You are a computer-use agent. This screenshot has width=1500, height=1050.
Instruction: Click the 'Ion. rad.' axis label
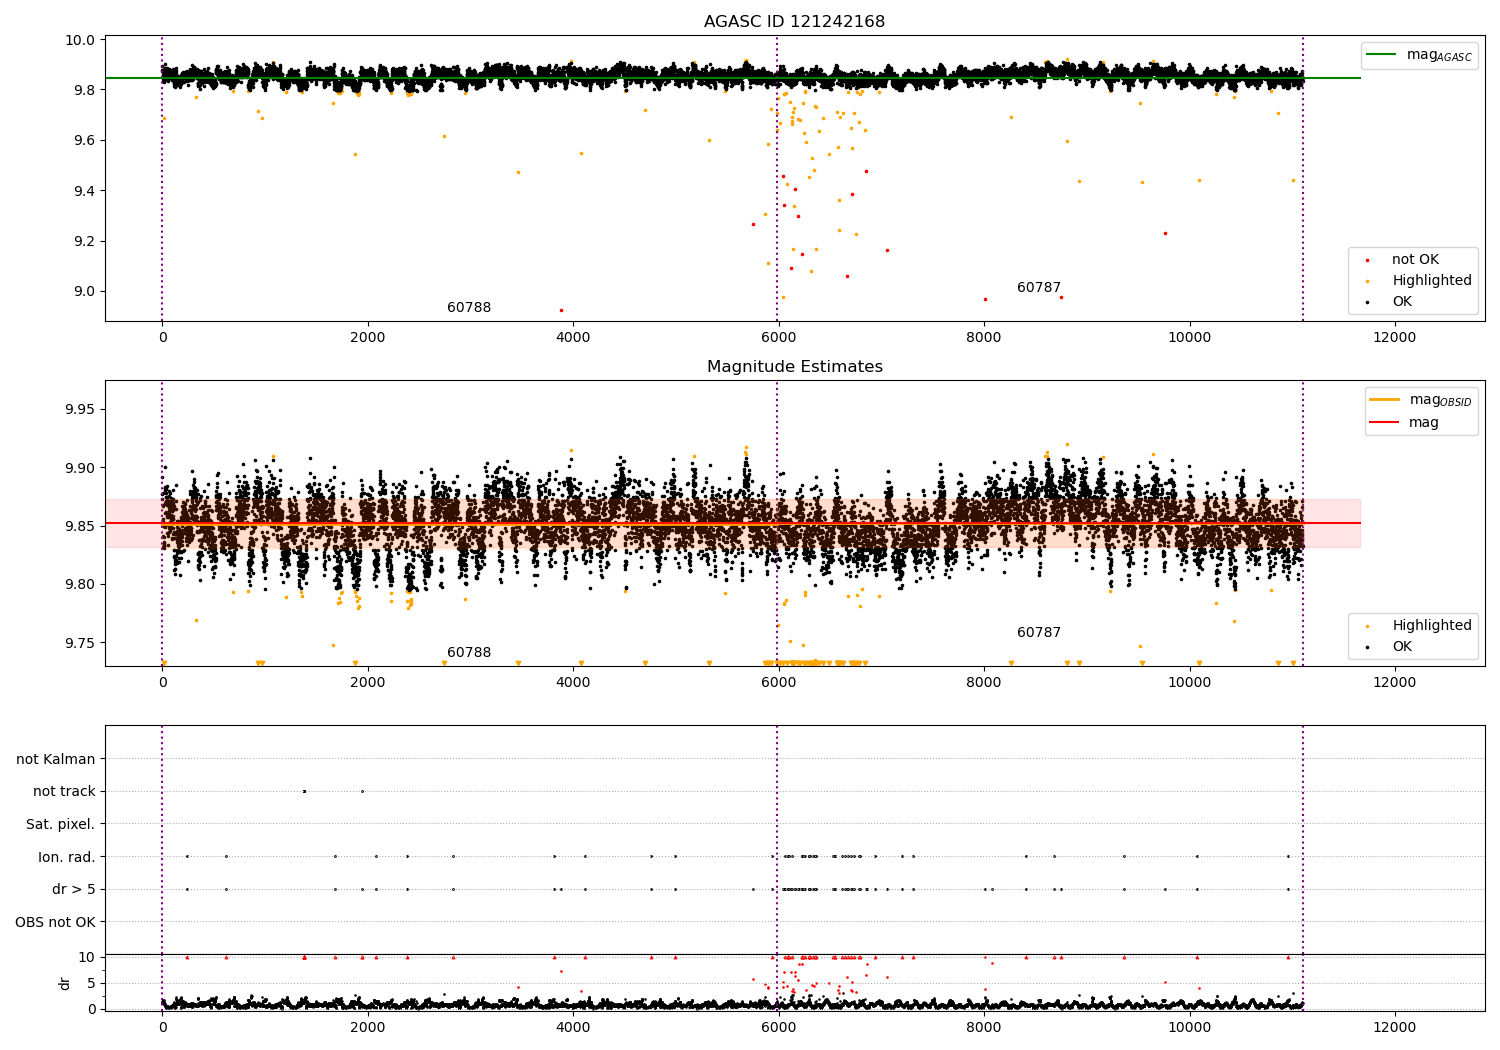pyautogui.click(x=67, y=857)
